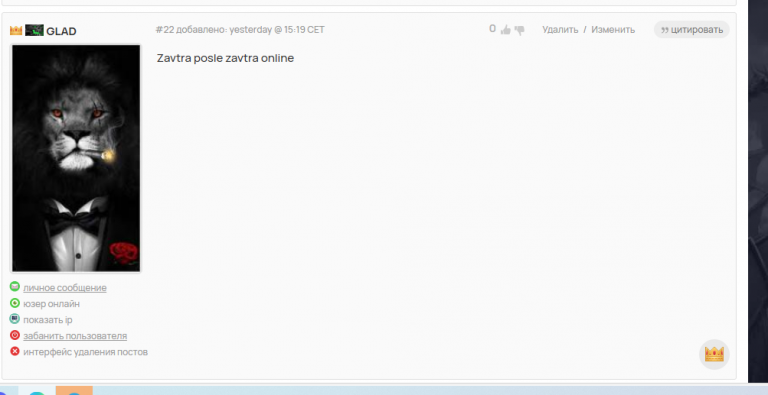Open the GLAD user profile name
The height and width of the screenshot is (395, 768).
click(61, 31)
